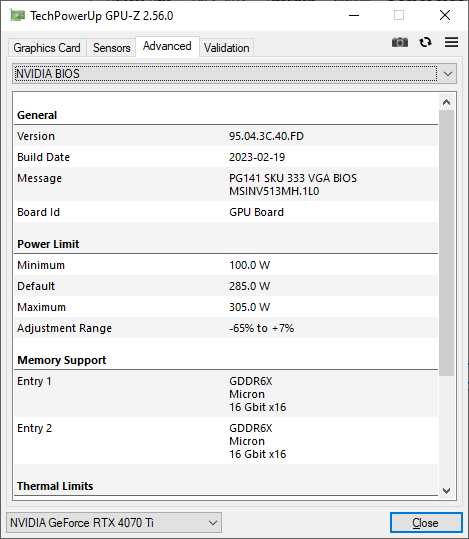Click the refresh arrows icon
Viewport: 469px width, 539px height.
pyautogui.click(x=425, y=42)
